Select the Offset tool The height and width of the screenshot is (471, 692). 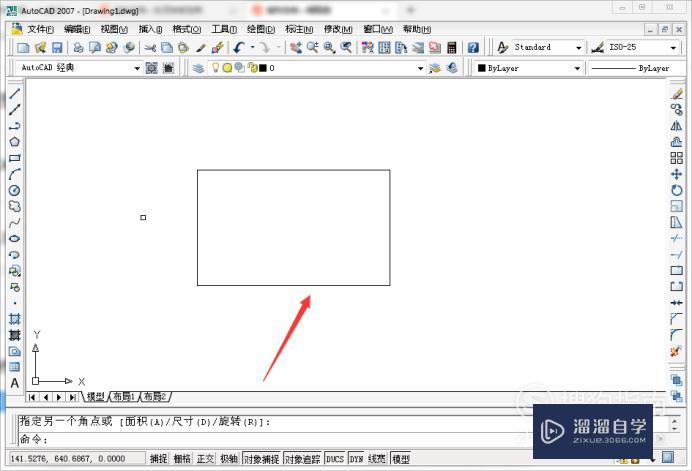(677, 142)
